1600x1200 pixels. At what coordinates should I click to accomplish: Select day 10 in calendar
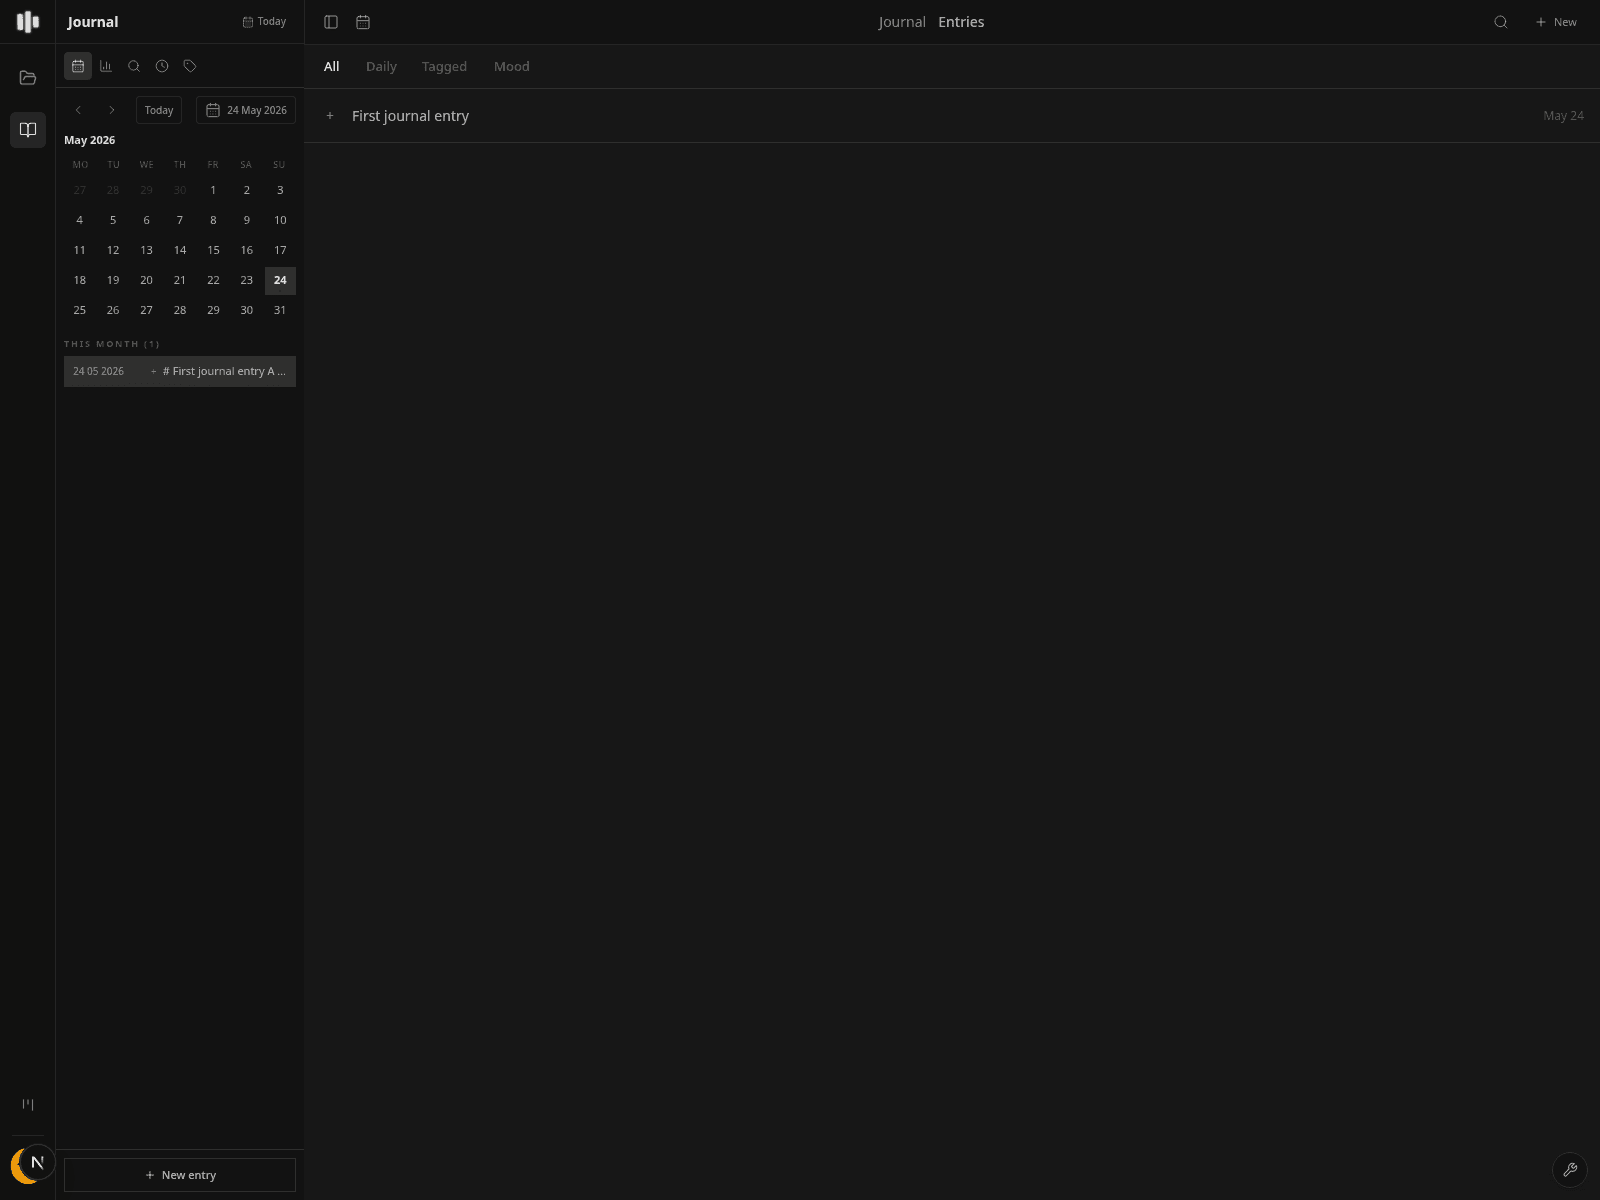tap(280, 220)
